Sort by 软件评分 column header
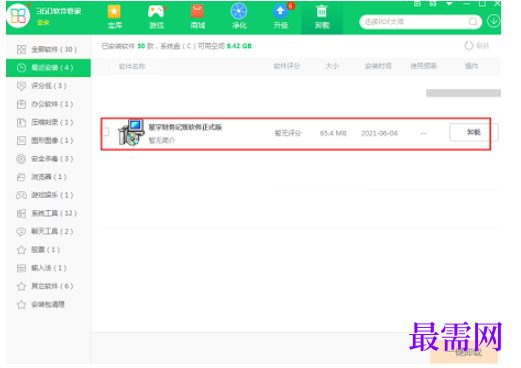 coord(287,66)
